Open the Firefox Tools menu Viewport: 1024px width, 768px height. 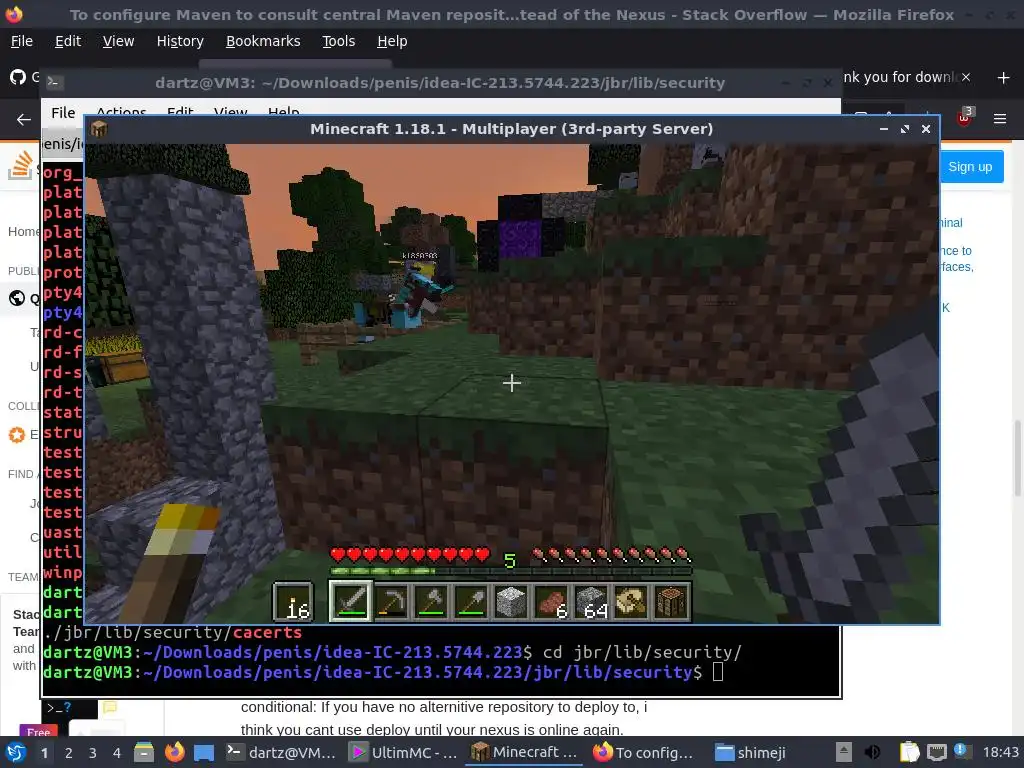(x=338, y=41)
